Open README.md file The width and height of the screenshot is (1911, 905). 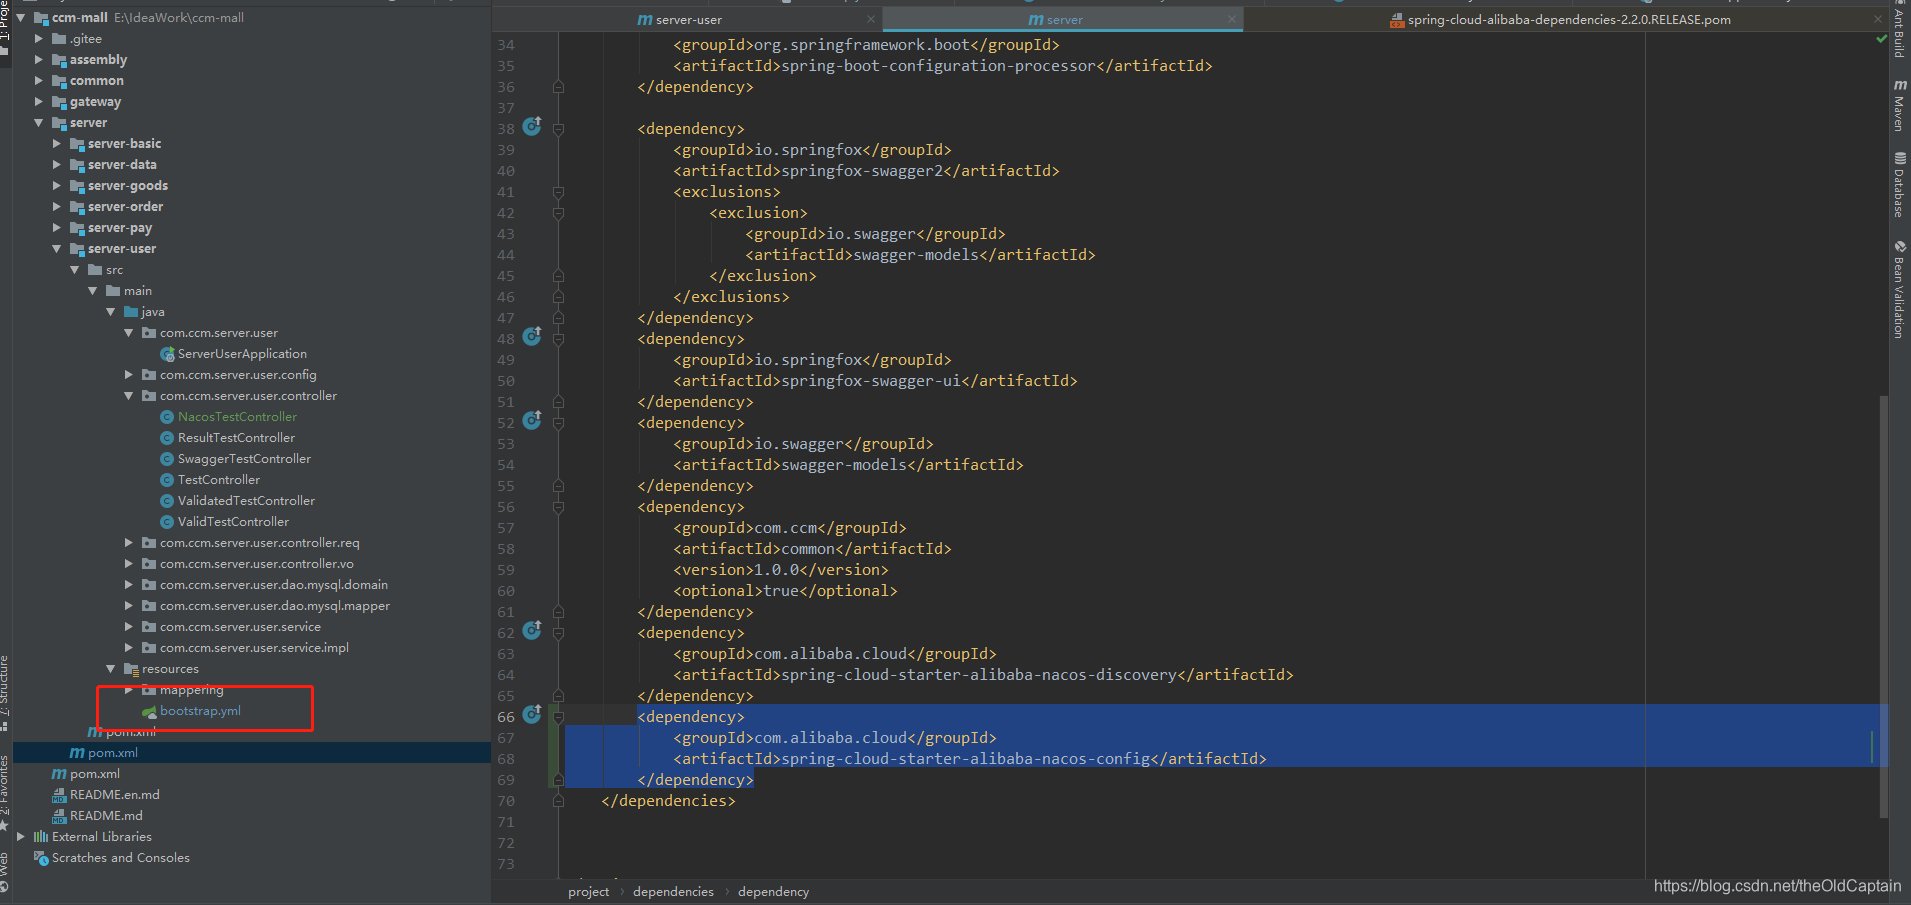tap(106, 816)
